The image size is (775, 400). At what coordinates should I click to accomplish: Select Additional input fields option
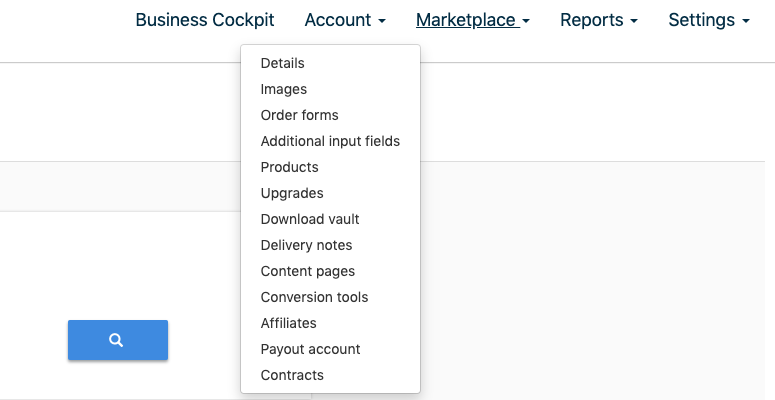click(x=330, y=141)
